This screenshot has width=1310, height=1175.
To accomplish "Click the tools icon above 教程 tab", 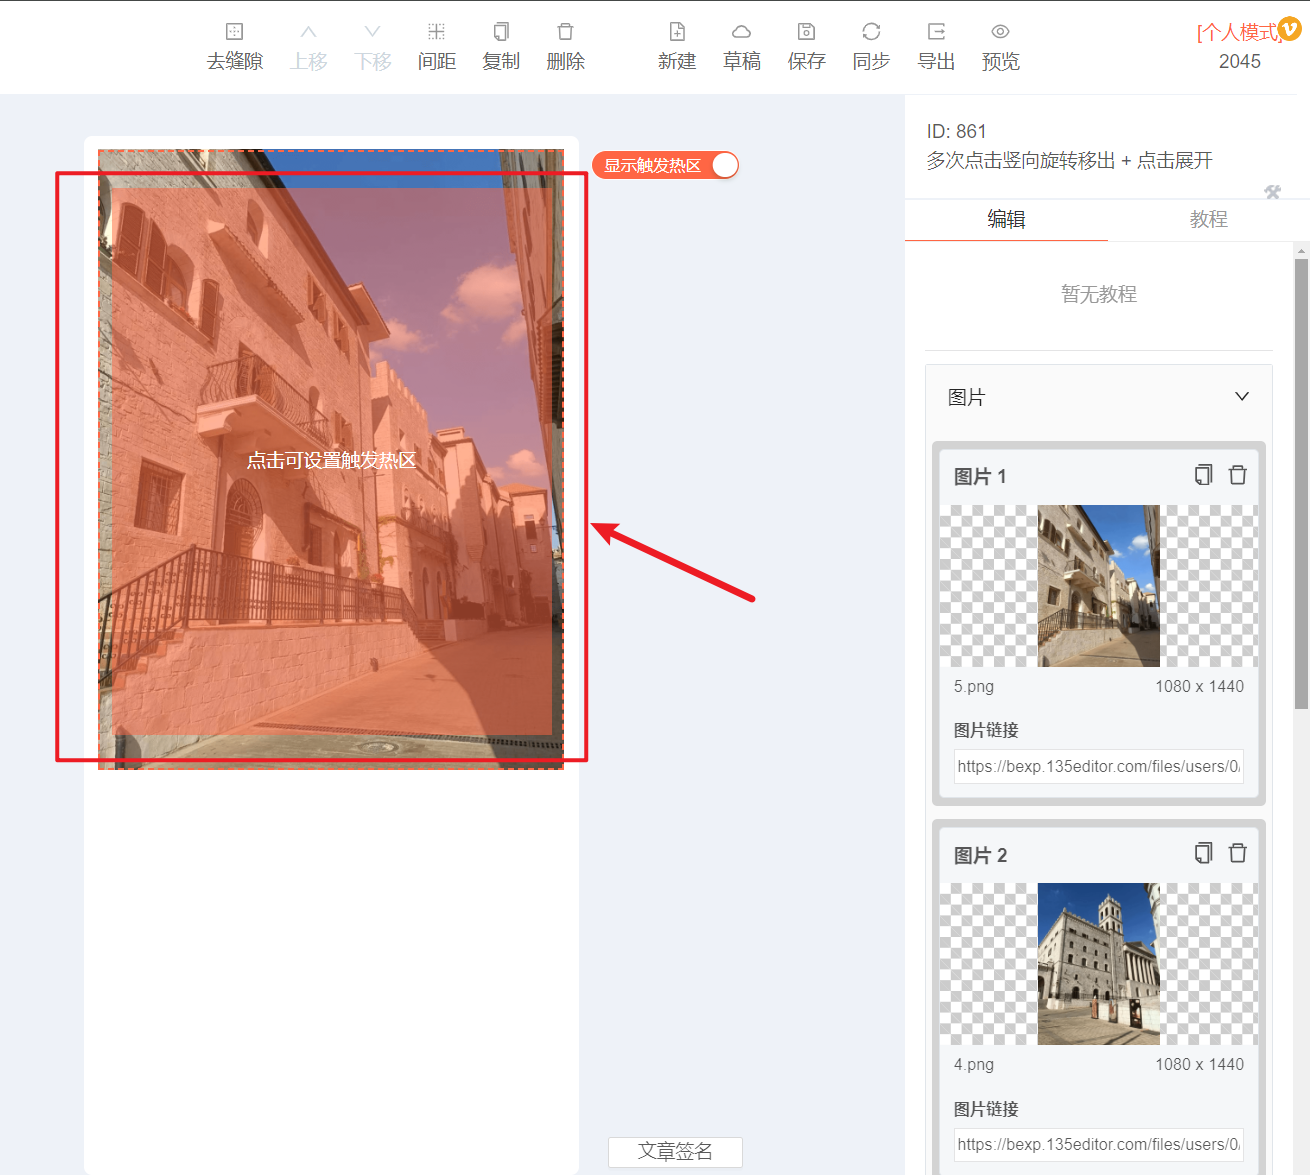I will pyautogui.click(x=1272, y=191).
